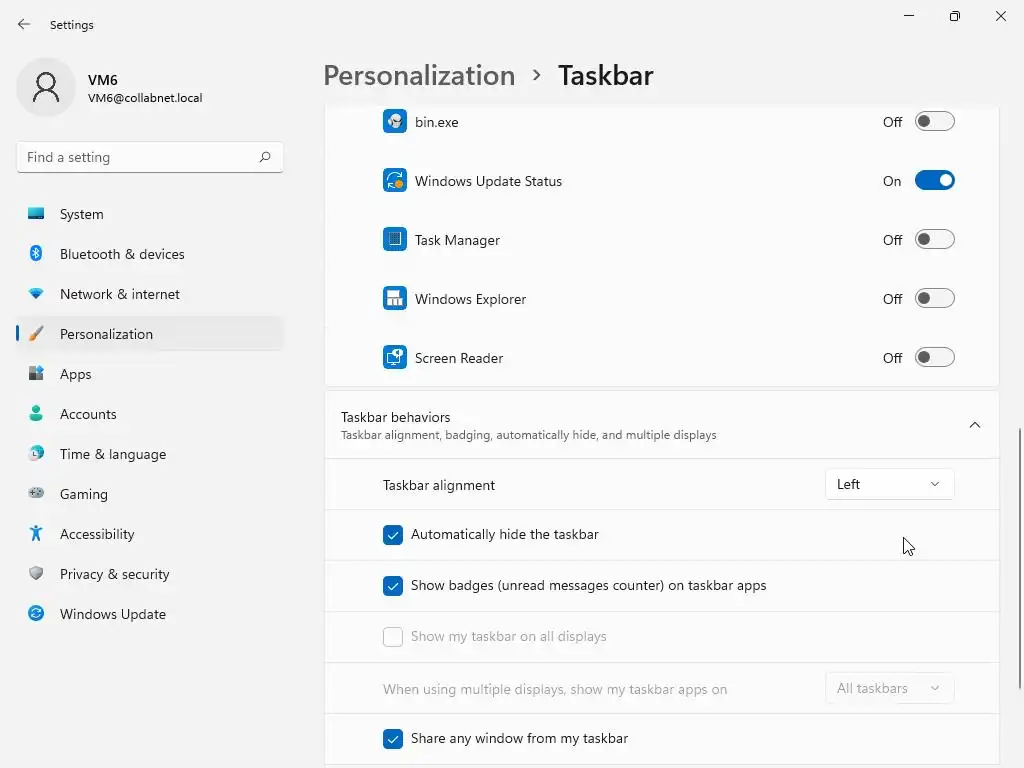Click the Screen Reader app icon
1024x768 pixels.
point(394,357)
